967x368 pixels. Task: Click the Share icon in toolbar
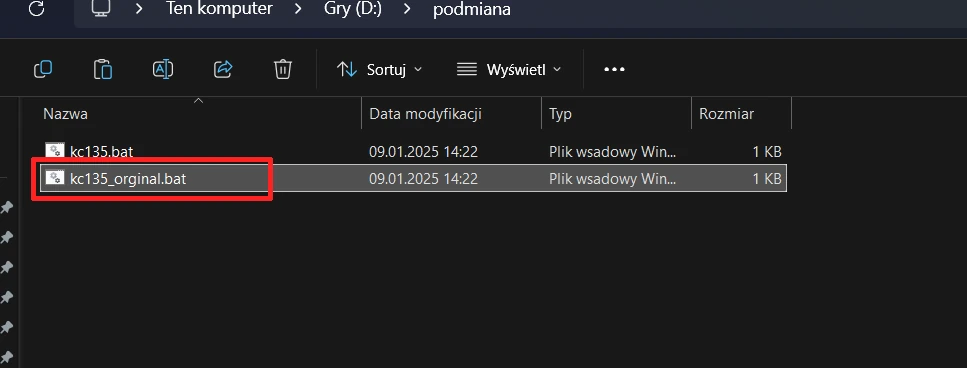223,69
